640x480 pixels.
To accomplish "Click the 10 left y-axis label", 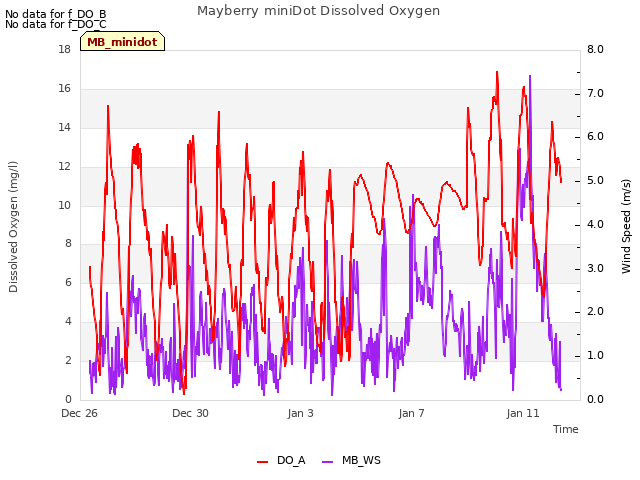I will [65, 205].
